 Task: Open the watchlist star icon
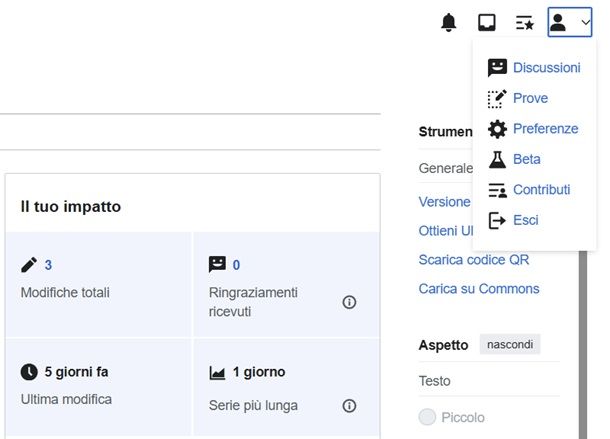(524, 22)
